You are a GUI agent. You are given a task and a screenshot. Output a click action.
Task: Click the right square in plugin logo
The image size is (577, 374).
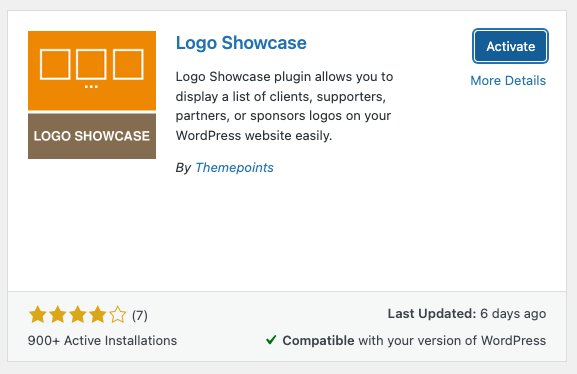[x=128, y=64]
